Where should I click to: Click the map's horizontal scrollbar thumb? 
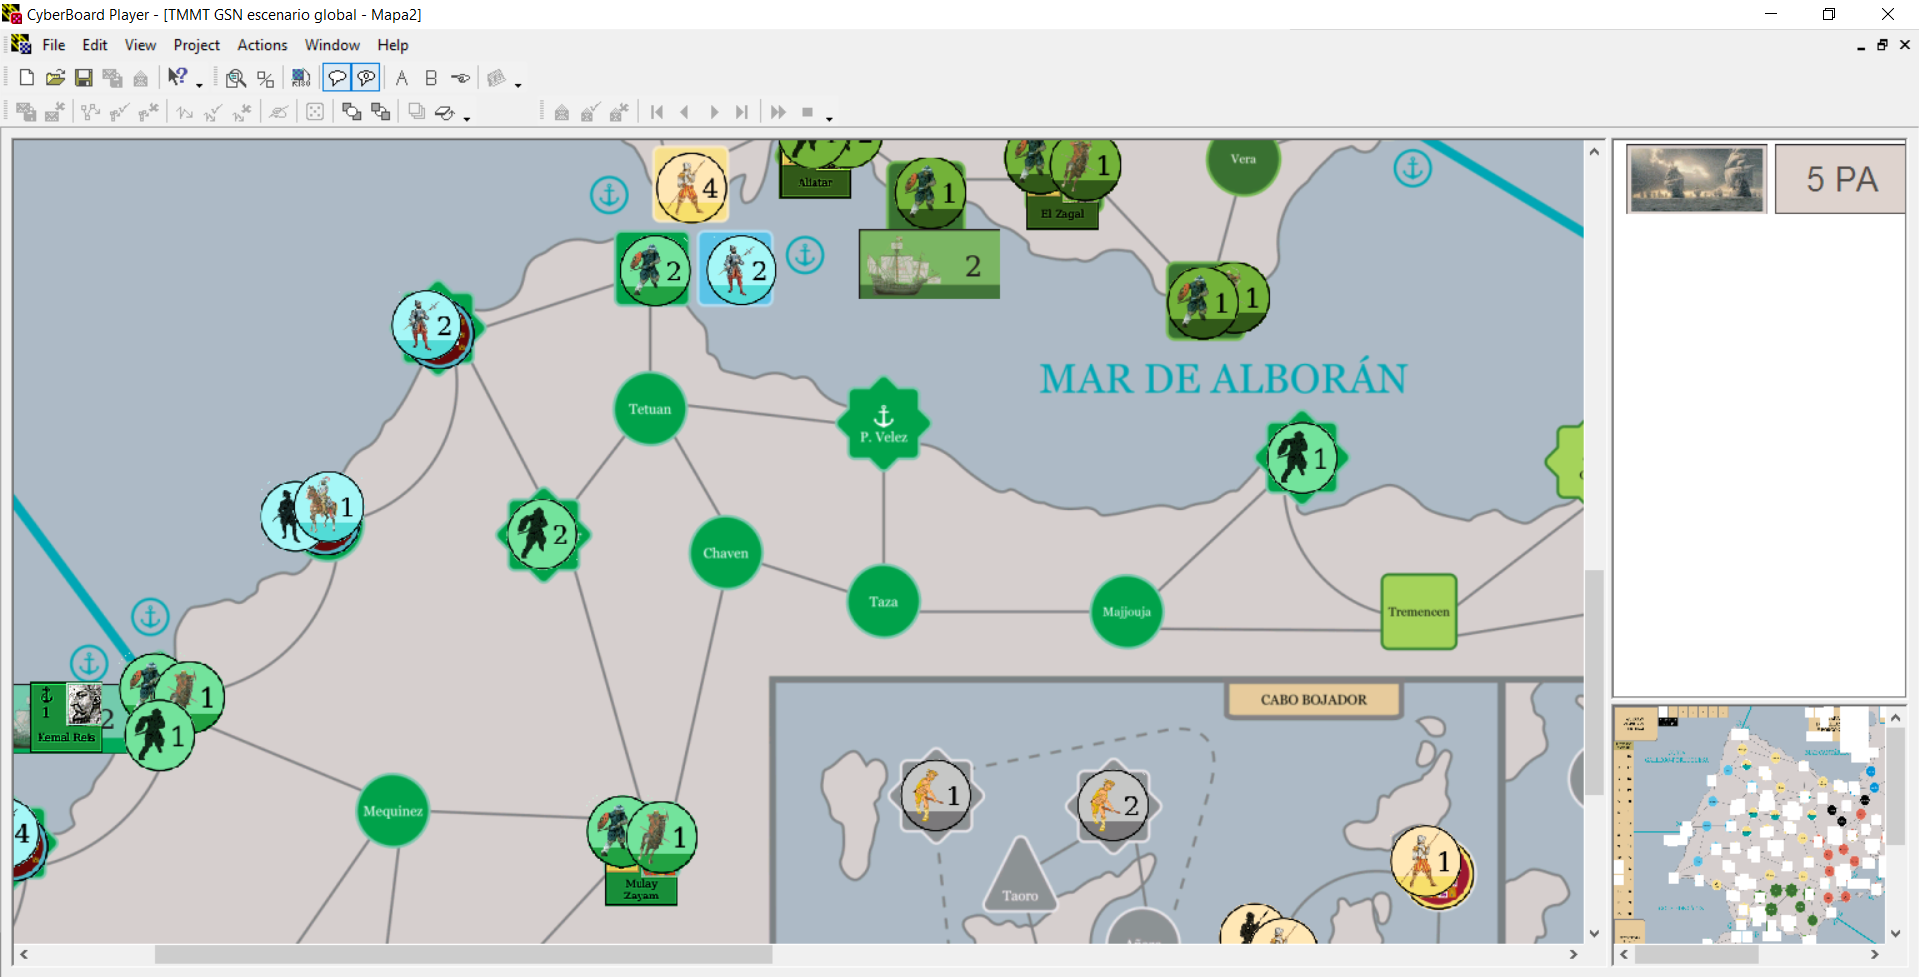[463, 955]
